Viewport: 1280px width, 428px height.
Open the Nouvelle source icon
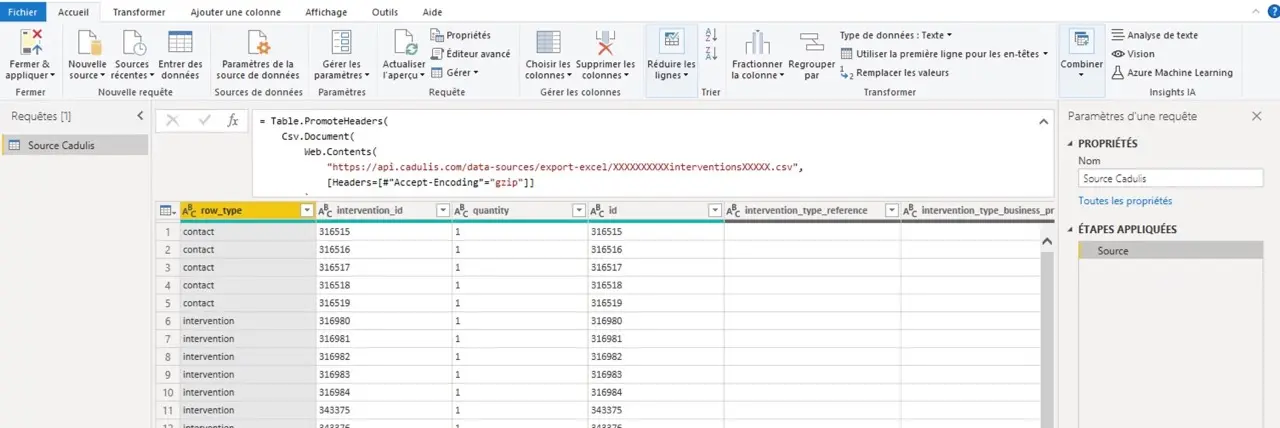[x=87, y=43]
